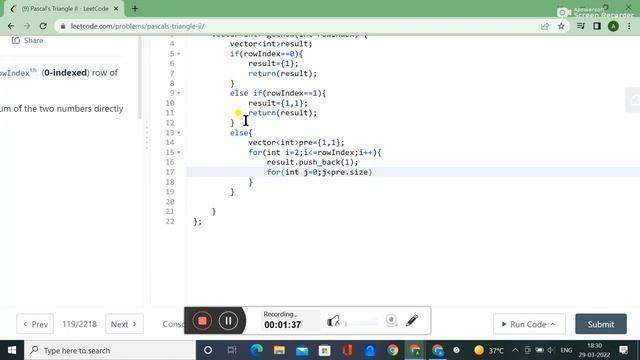Open Microsoft Store from taskbar
The height and width of the screenshot is (360, 640).
point(324,350)
